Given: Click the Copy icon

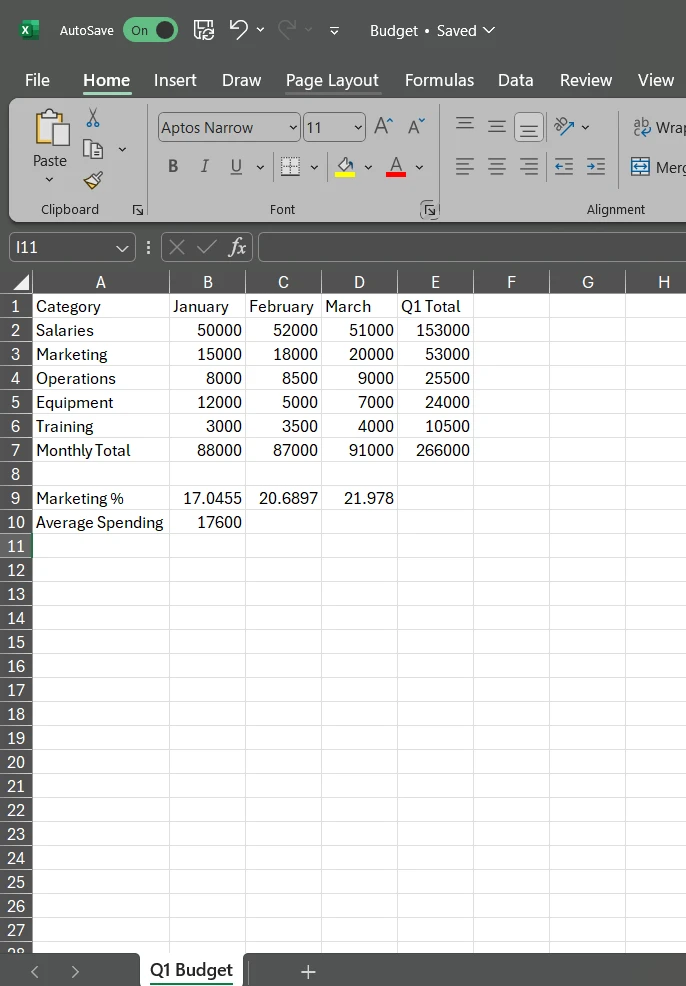Looking at the screenshot, I should [x=93, y=149].
